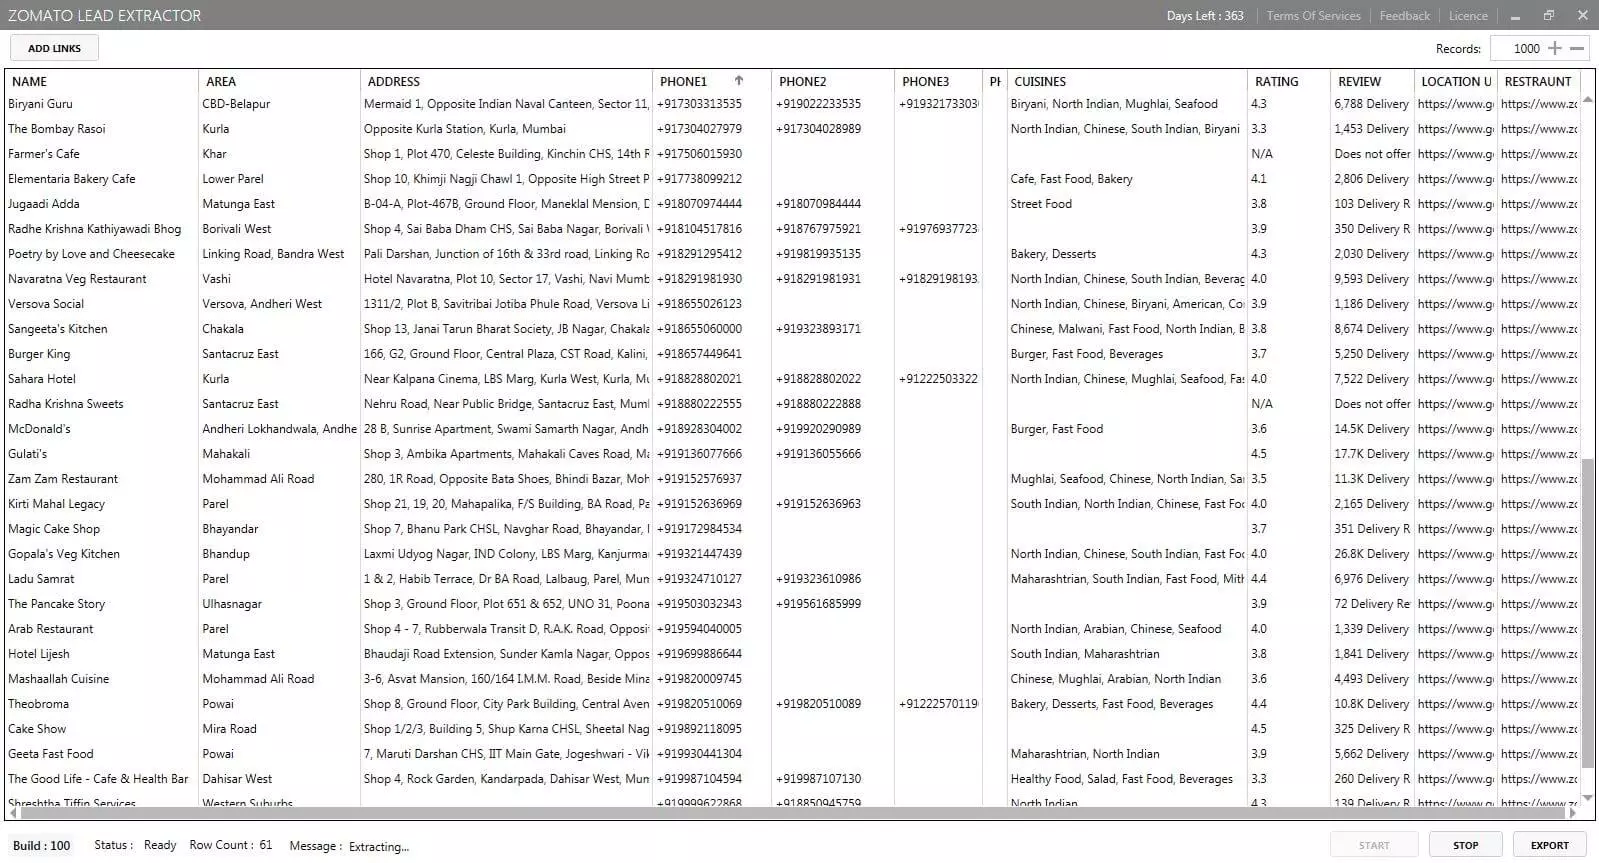
Task: Restore the window using the title bar icon
Action: [1548, 15]
